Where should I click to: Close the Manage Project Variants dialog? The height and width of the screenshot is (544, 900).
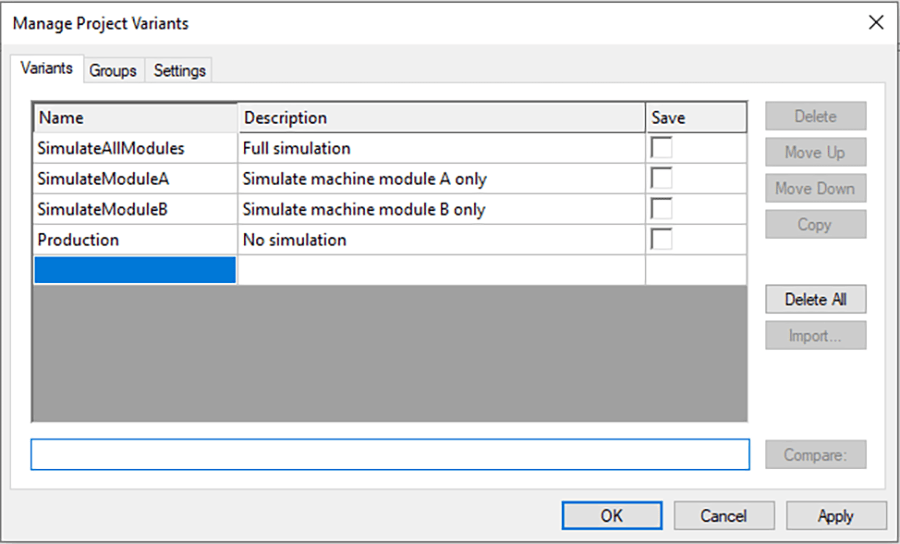click(876, 22)
